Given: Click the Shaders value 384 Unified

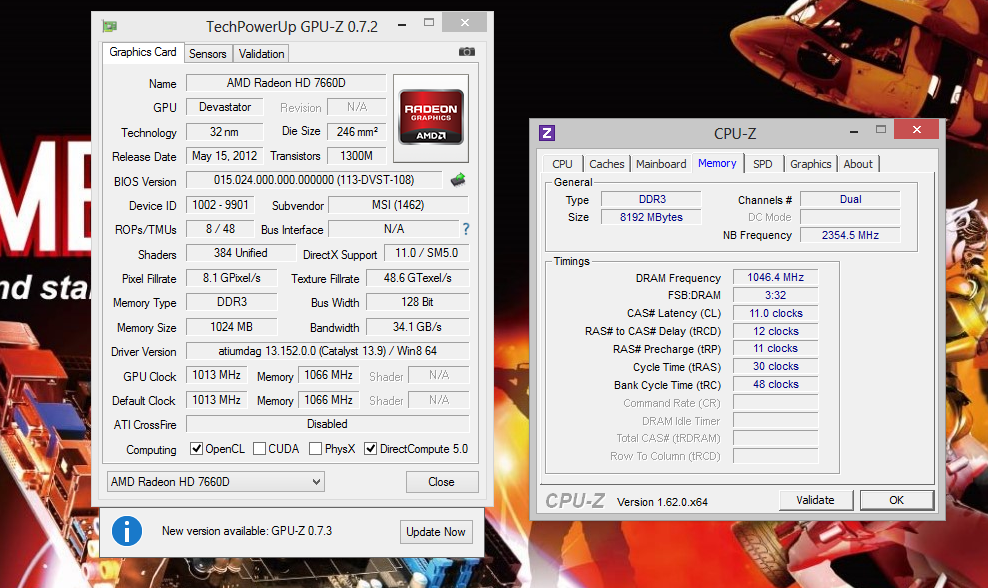Looking at the screenshot, I should [x=241, y=253].
